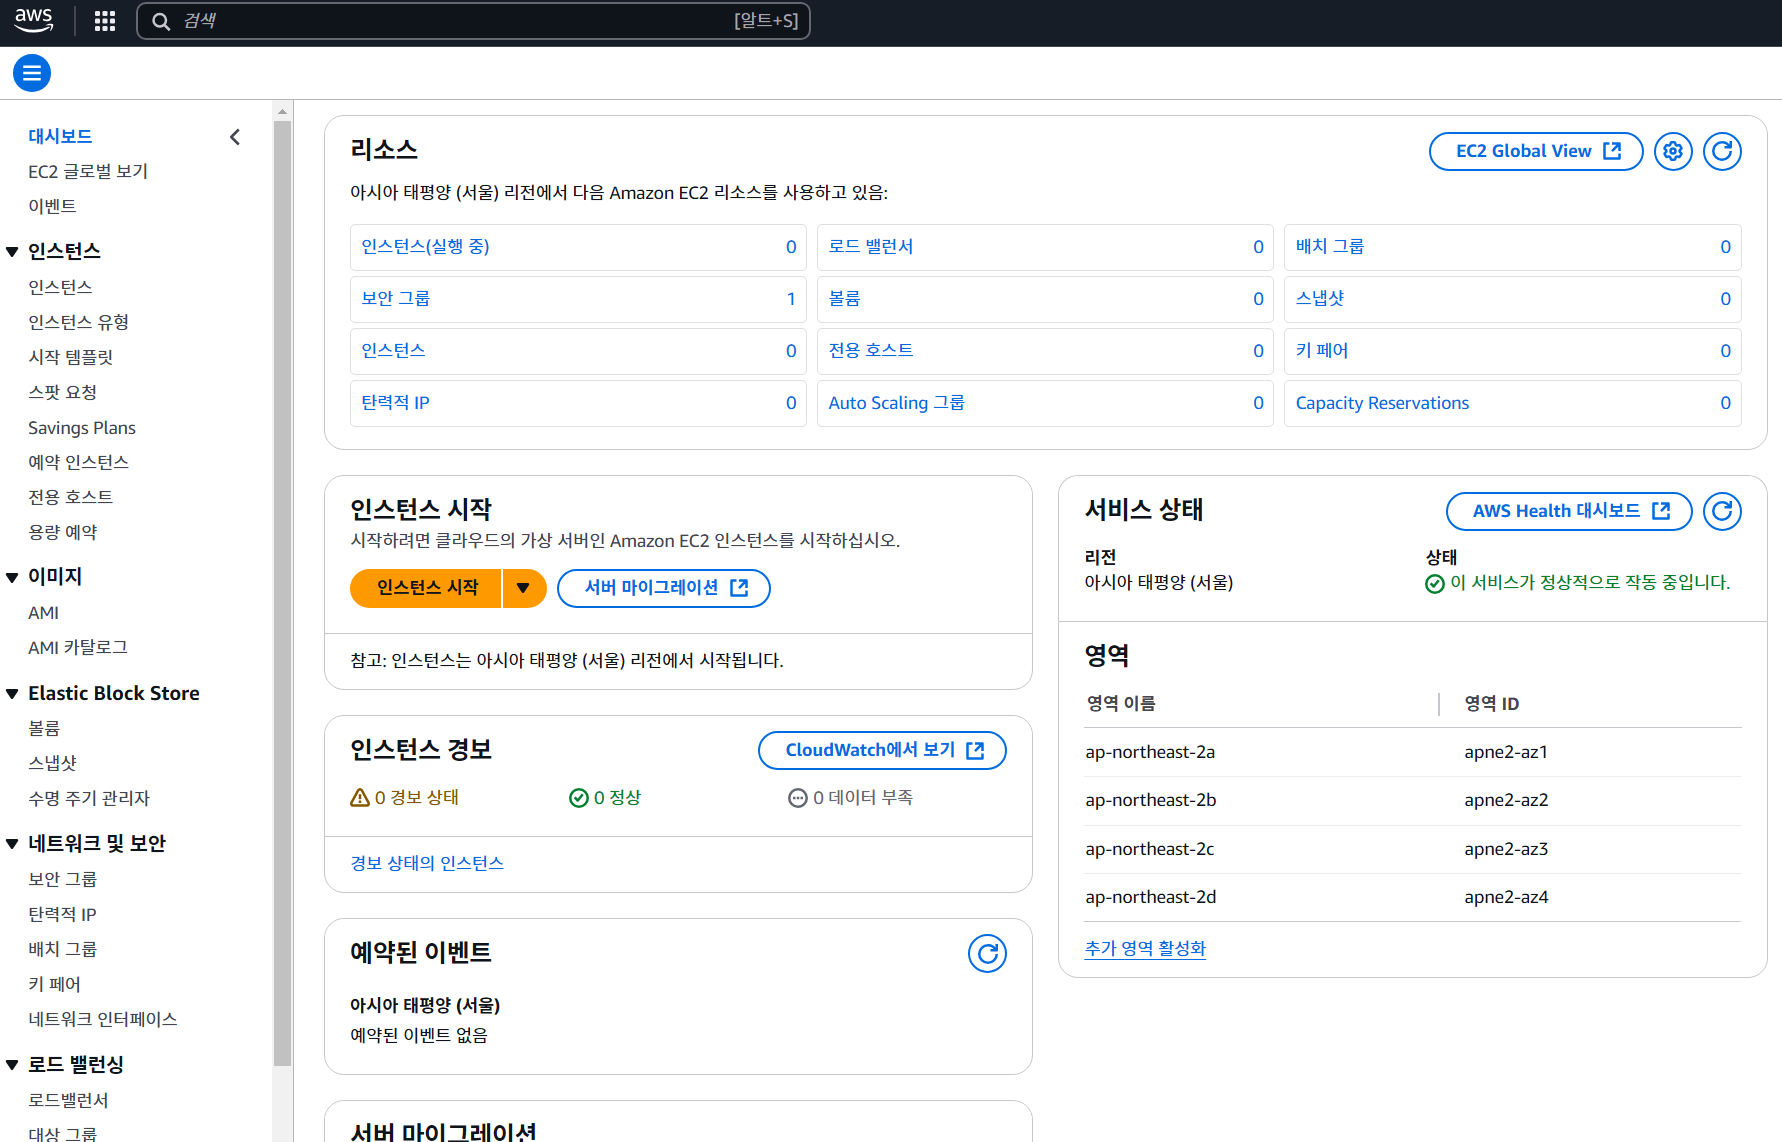Click the 추가 영역 활성화 link

click(x=1145, y=948)
